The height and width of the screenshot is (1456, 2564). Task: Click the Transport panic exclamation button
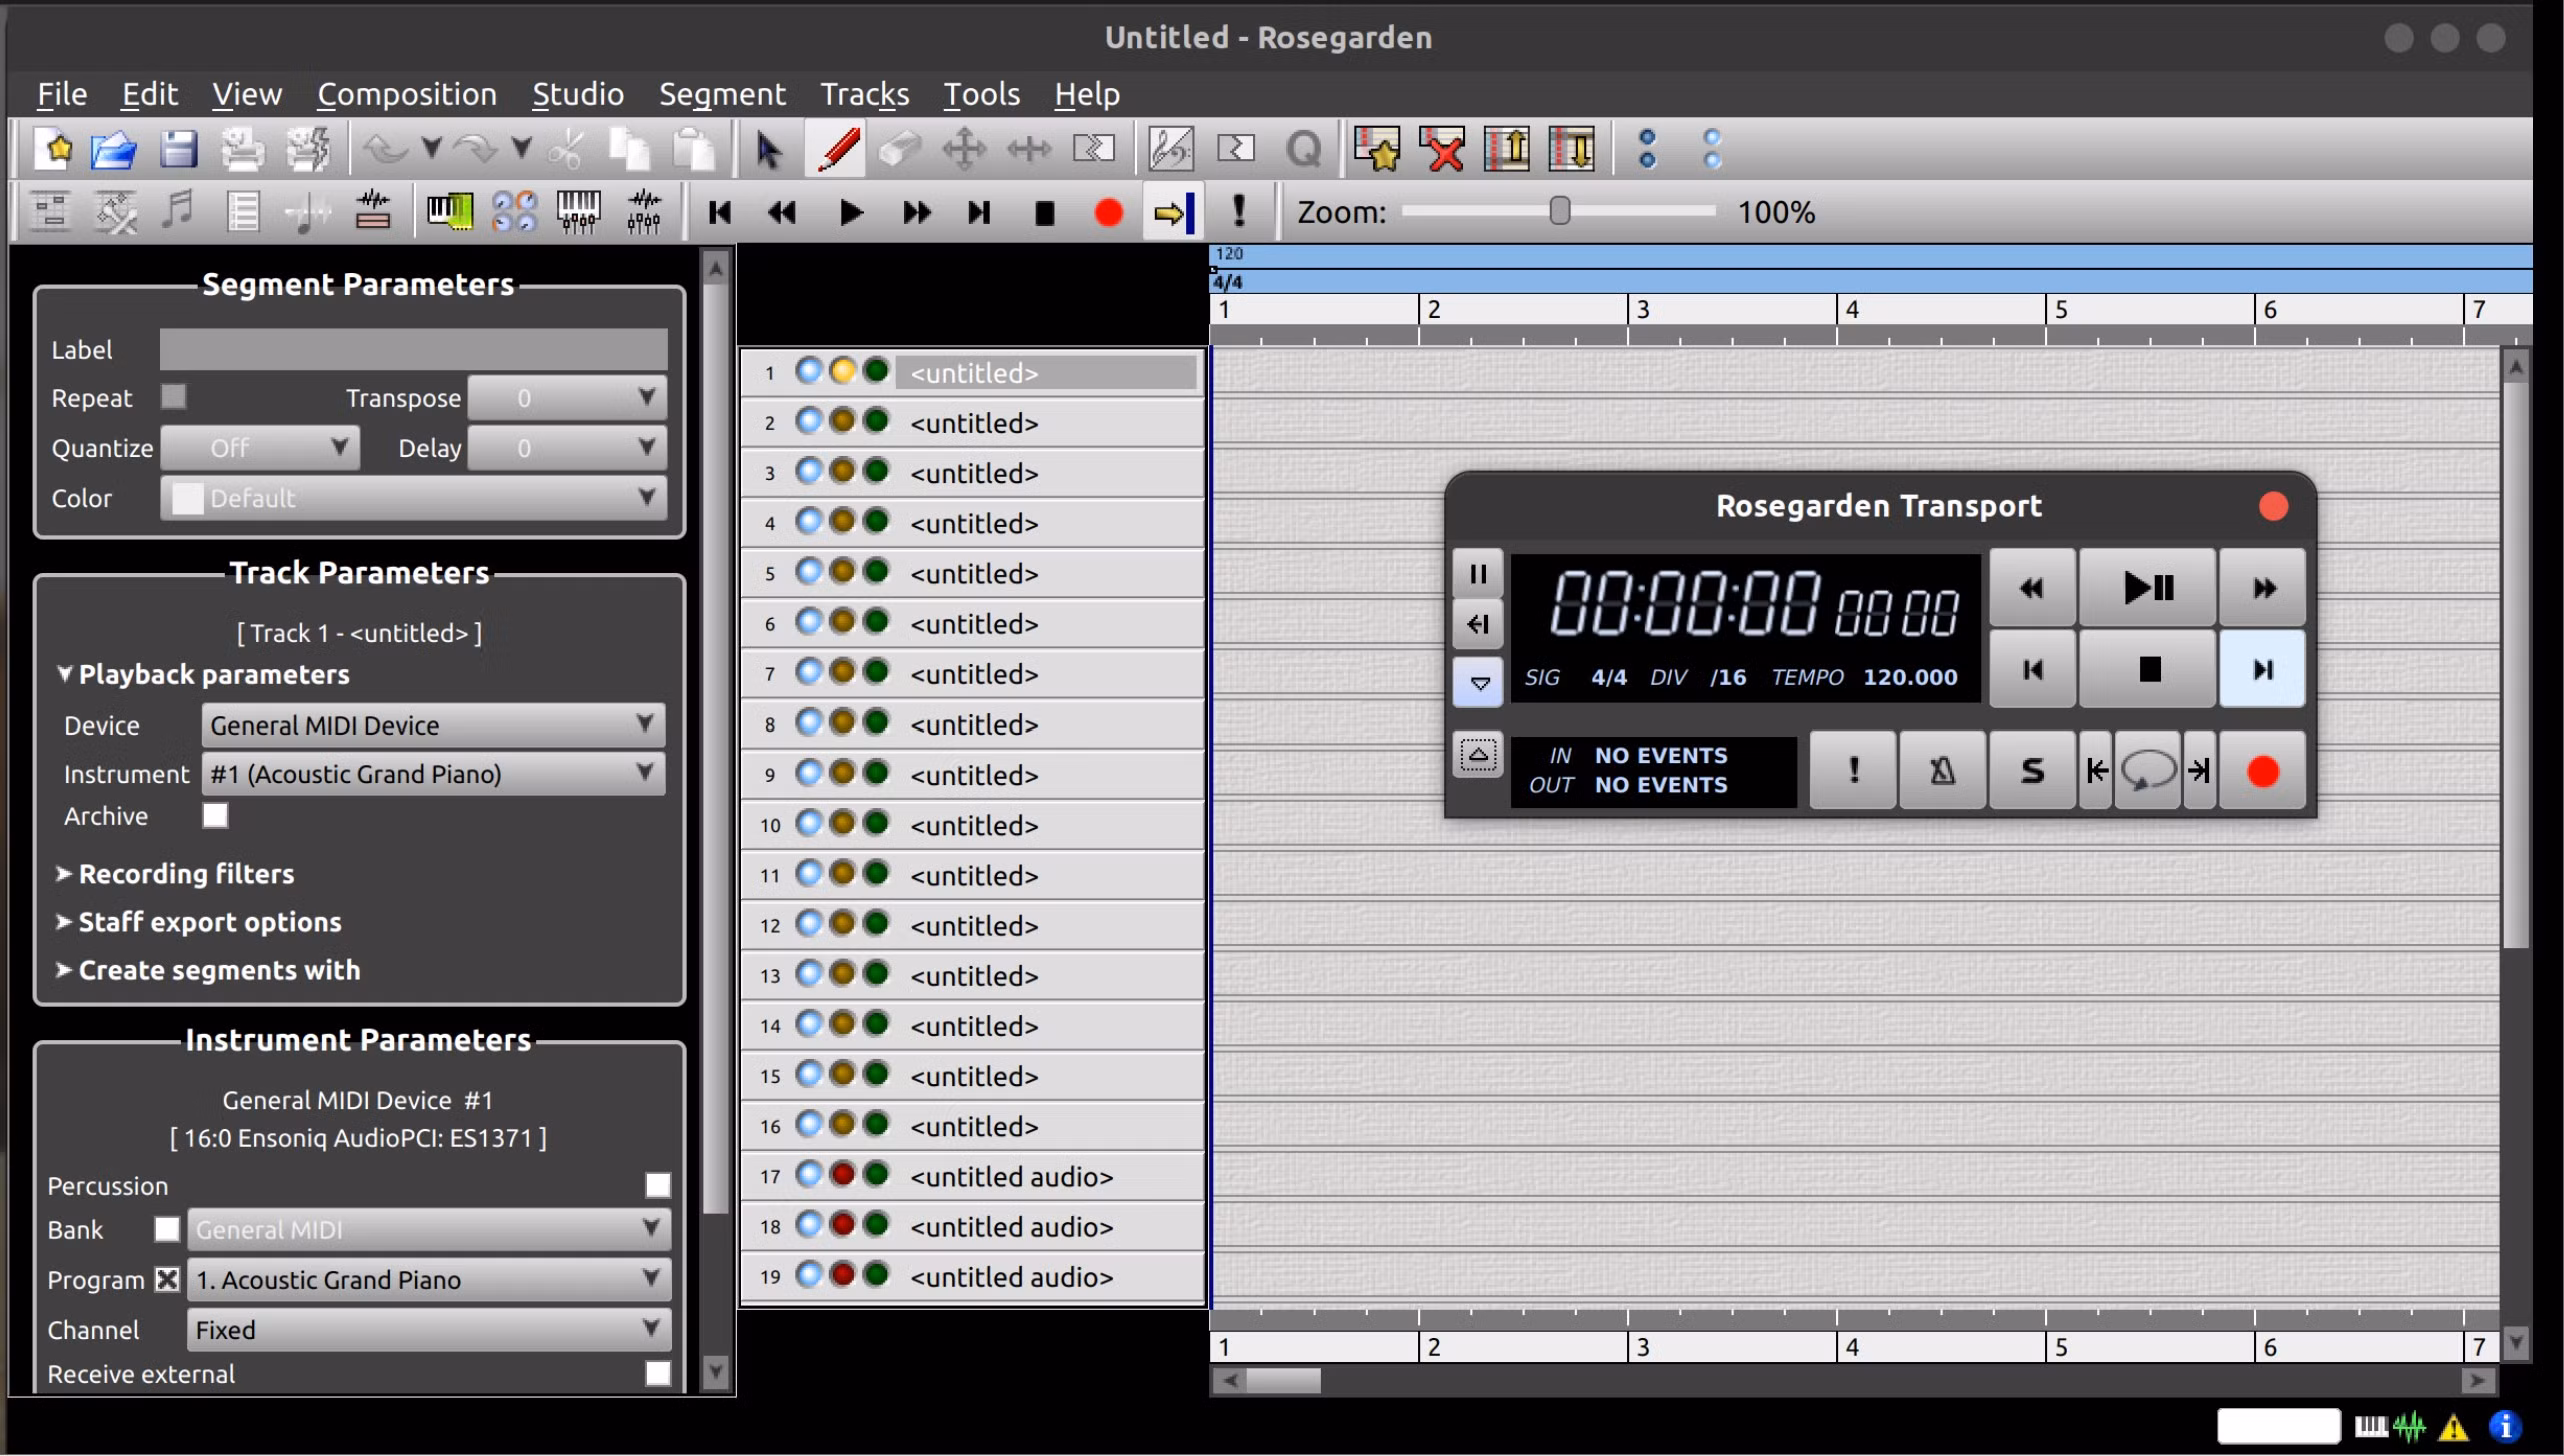click(1853, 770)
